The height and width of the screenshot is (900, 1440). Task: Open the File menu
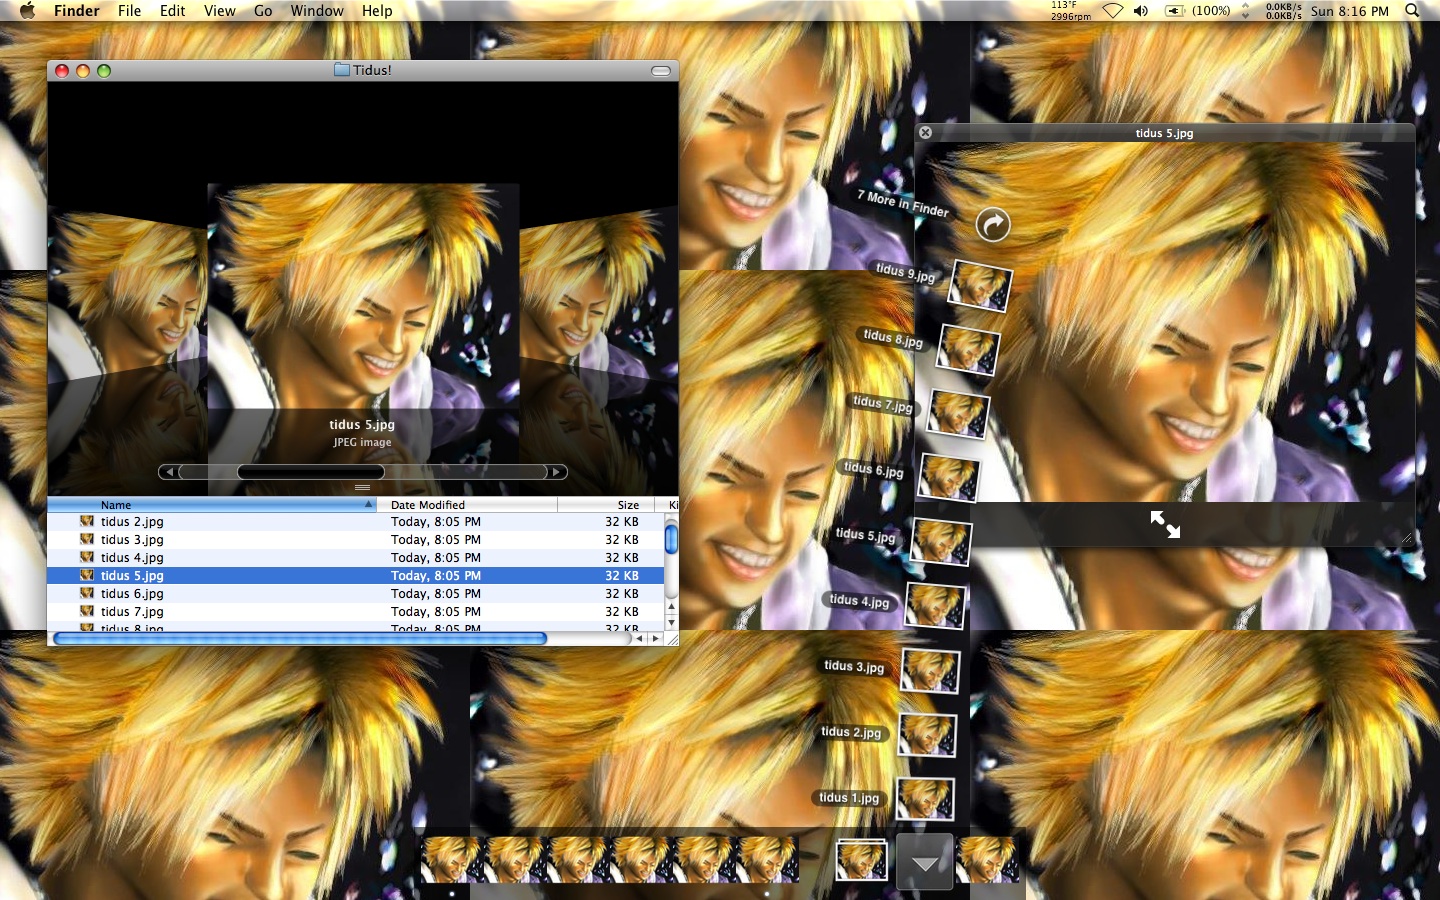130,11
